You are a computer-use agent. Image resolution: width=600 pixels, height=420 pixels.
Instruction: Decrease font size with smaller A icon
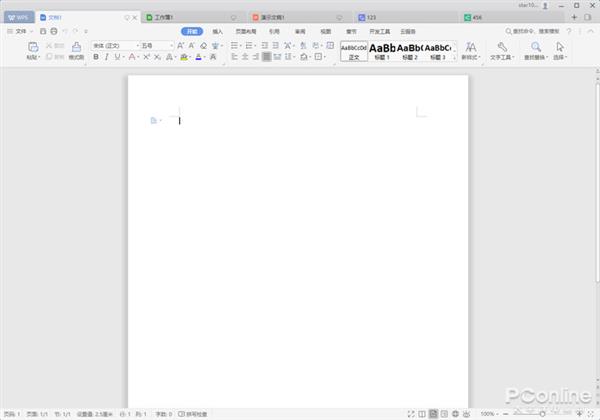[x=192, y=46]
